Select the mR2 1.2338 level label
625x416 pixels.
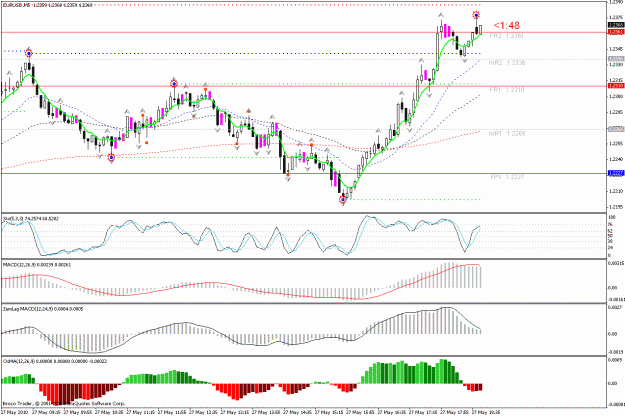click(x=507, y=63)
